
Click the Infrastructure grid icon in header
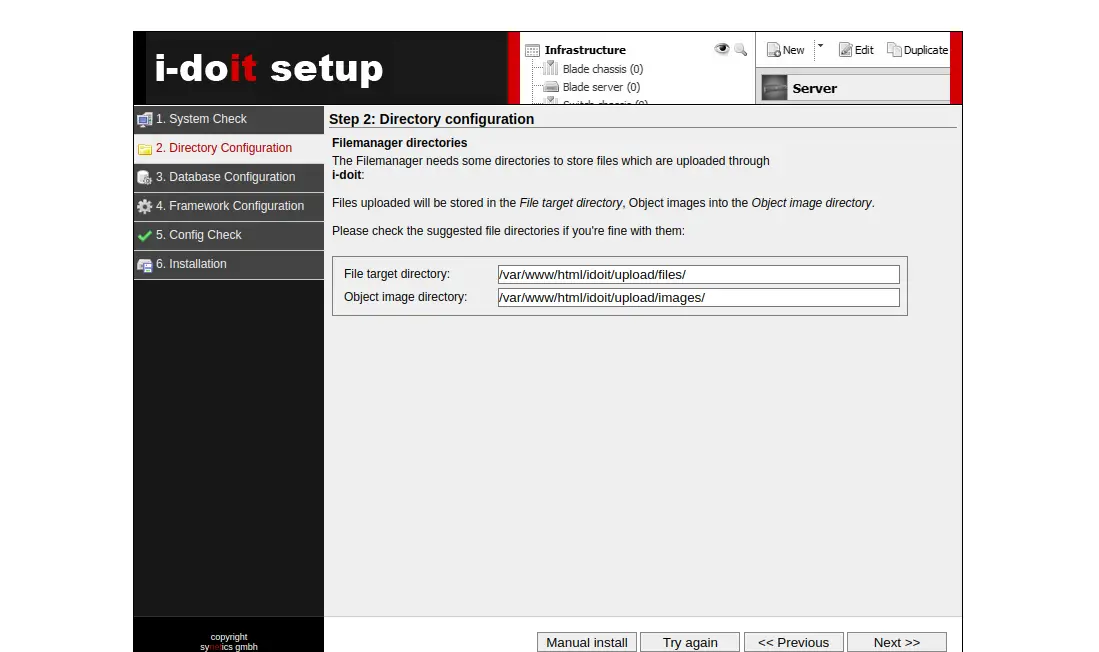533,50
